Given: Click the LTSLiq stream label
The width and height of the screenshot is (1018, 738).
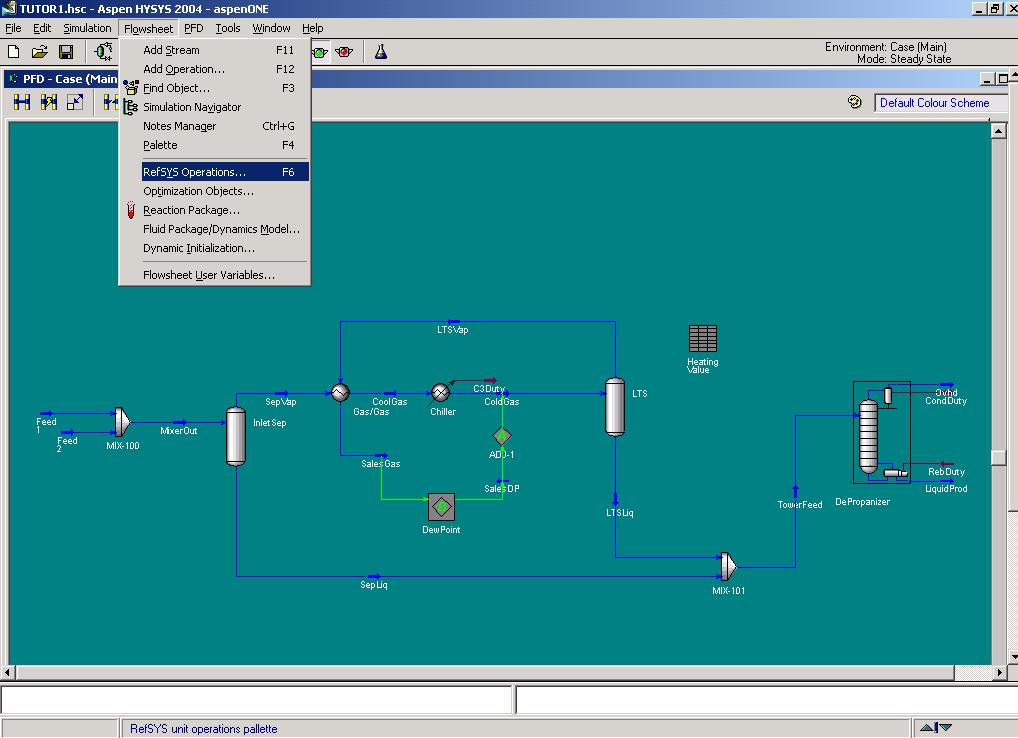Looking at the screenshot, I should tap(620, 513).
